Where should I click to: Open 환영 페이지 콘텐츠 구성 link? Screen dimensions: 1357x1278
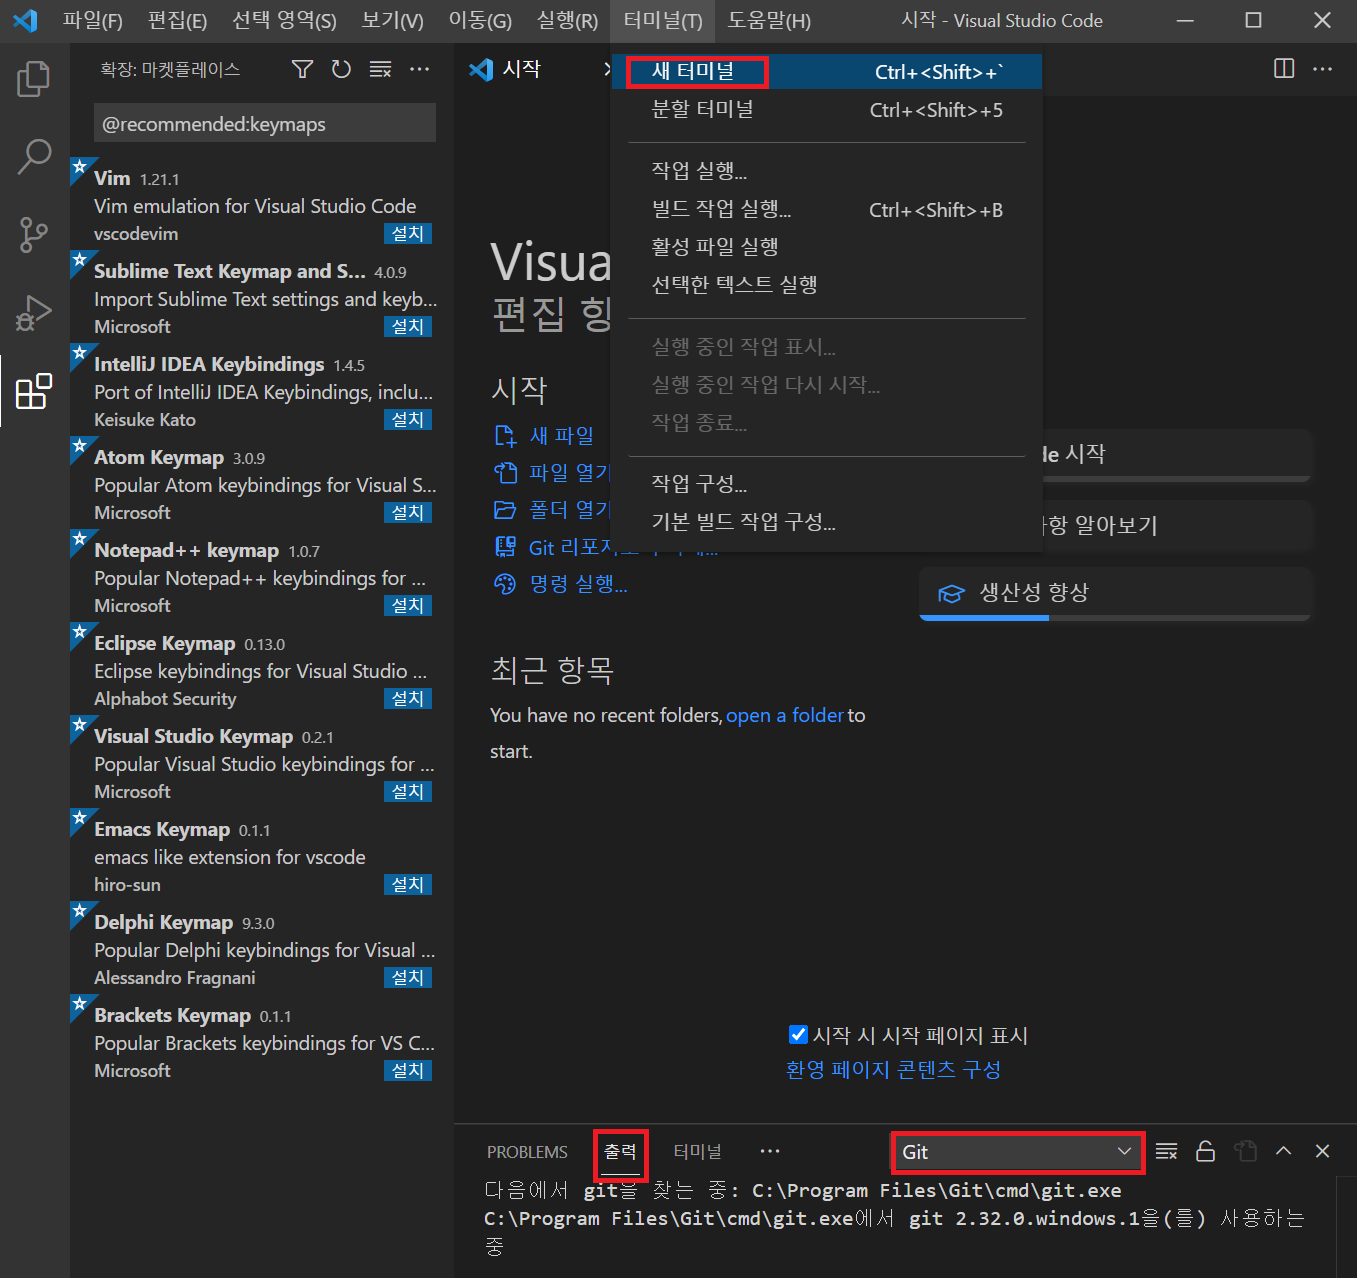pos(893,1070)
